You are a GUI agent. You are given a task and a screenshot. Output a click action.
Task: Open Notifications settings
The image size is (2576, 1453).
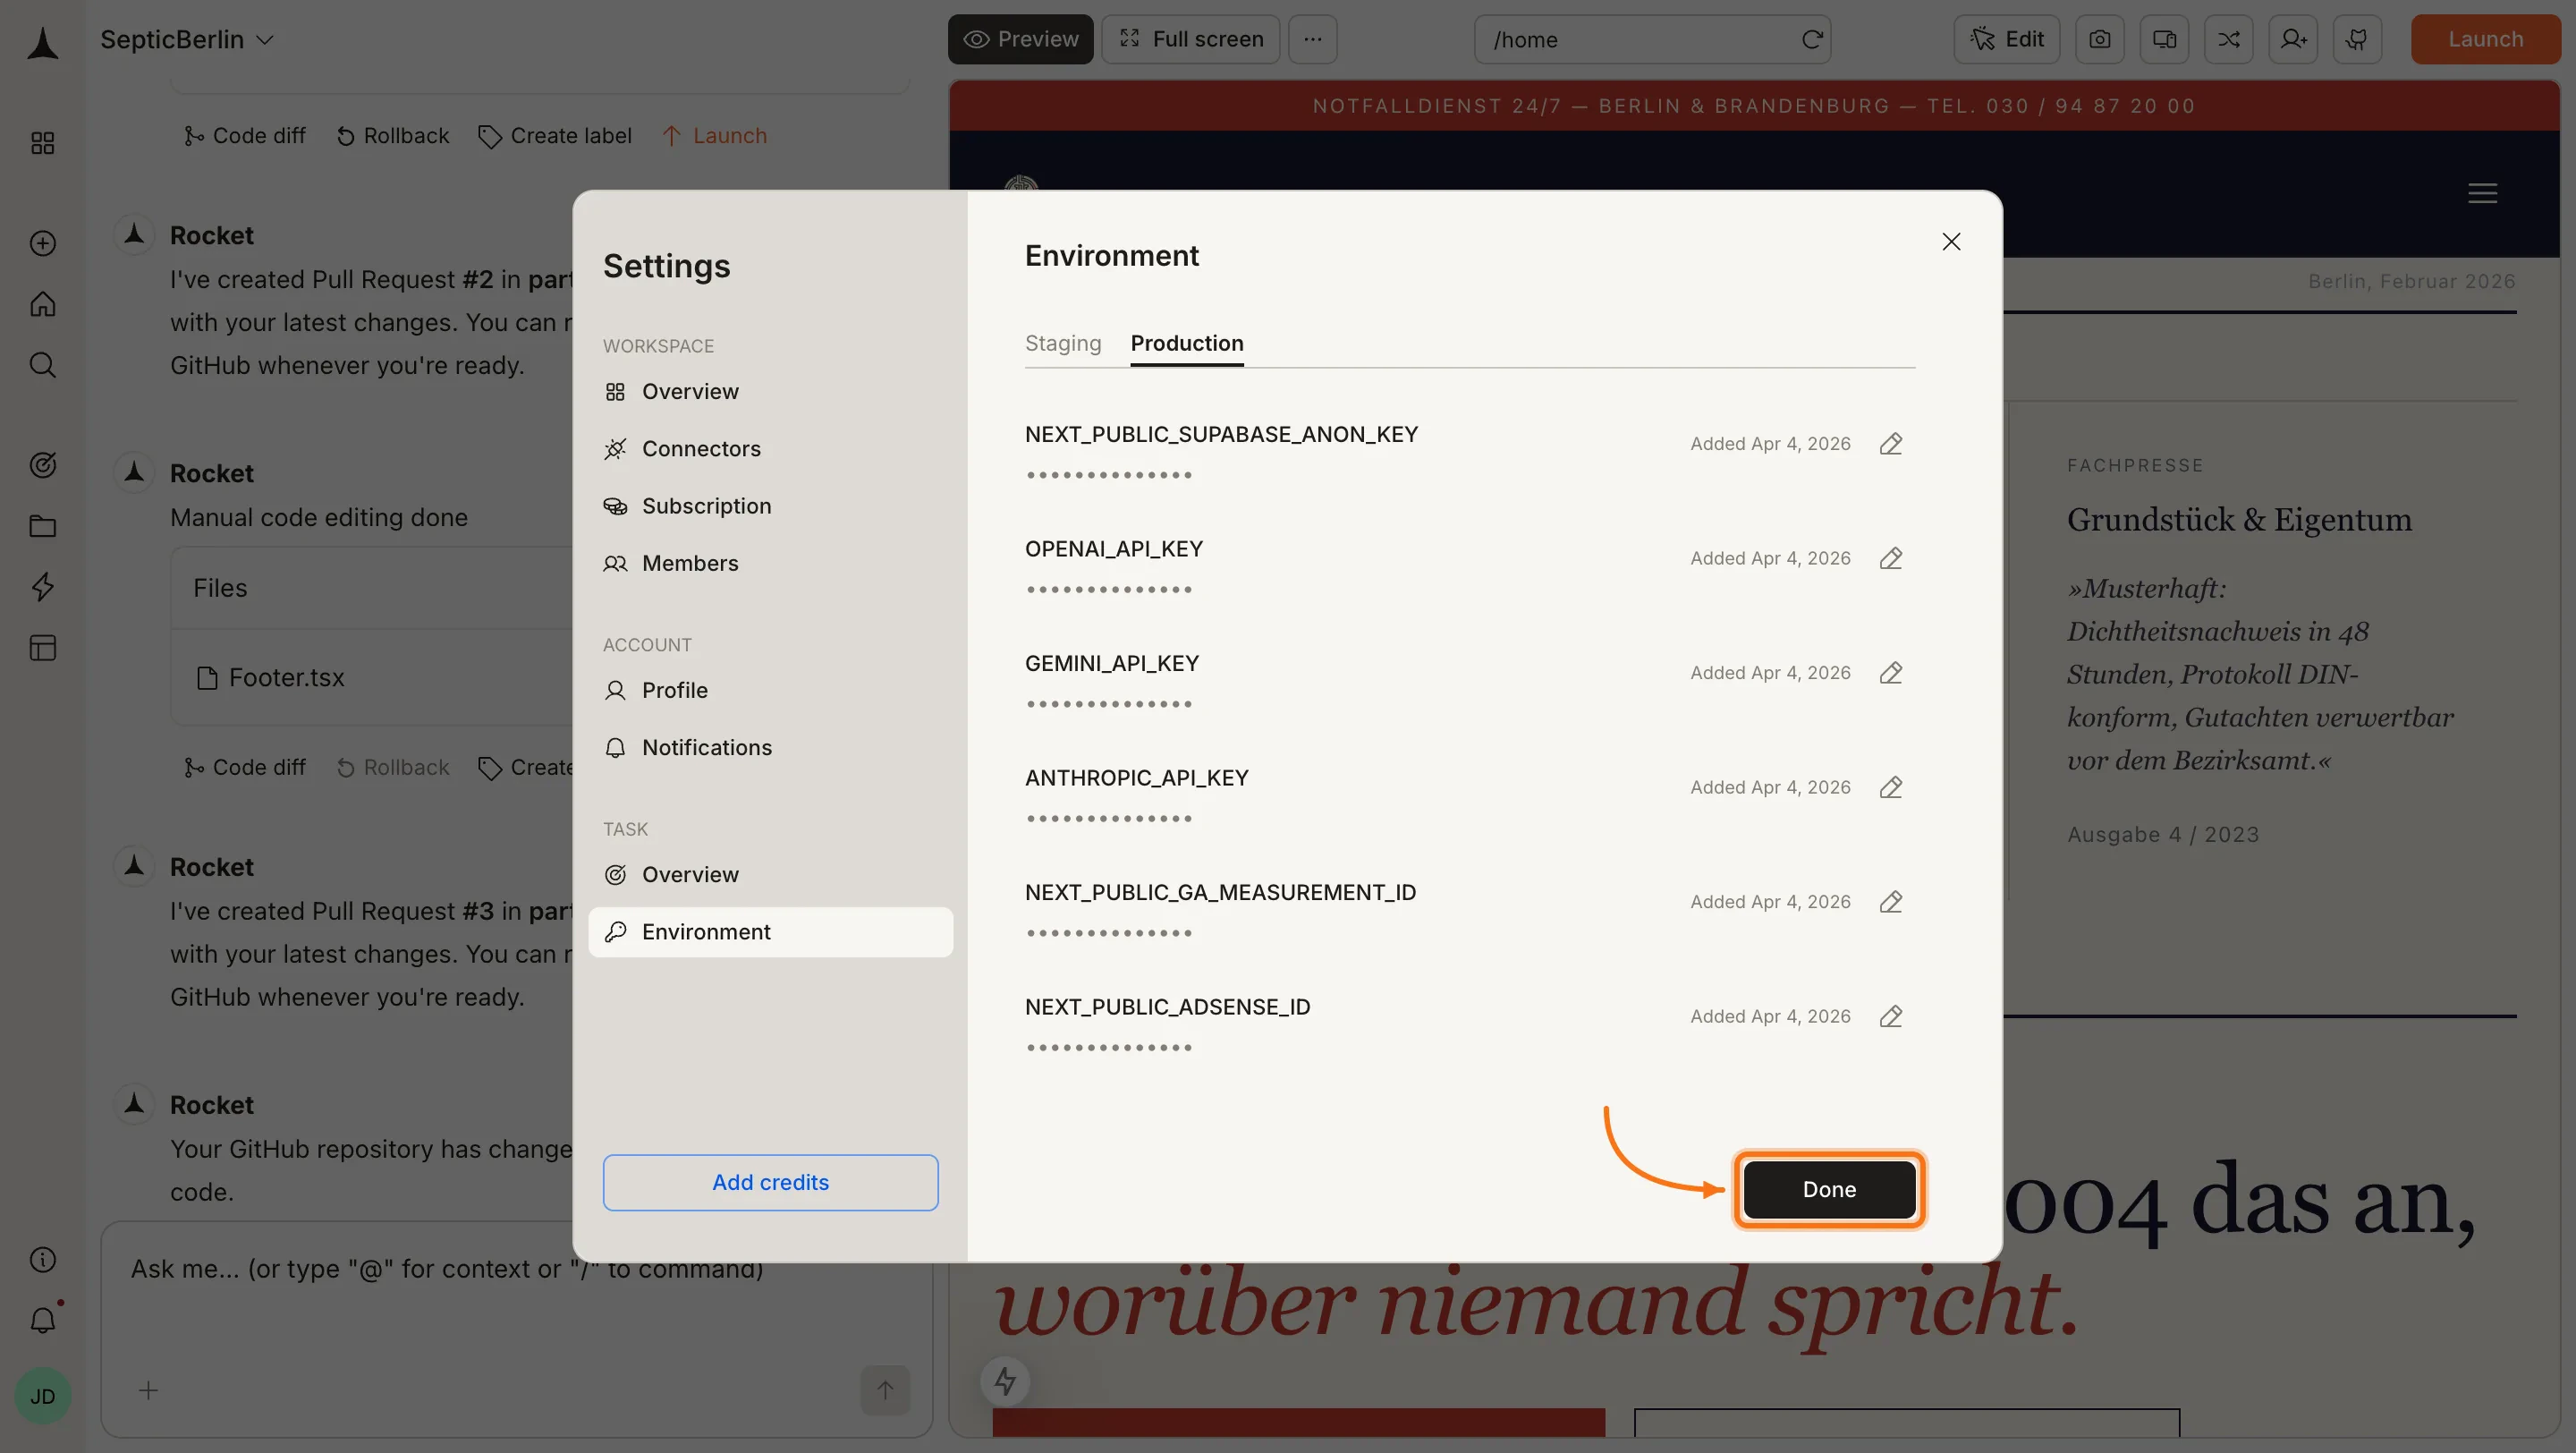click(770, 747)
